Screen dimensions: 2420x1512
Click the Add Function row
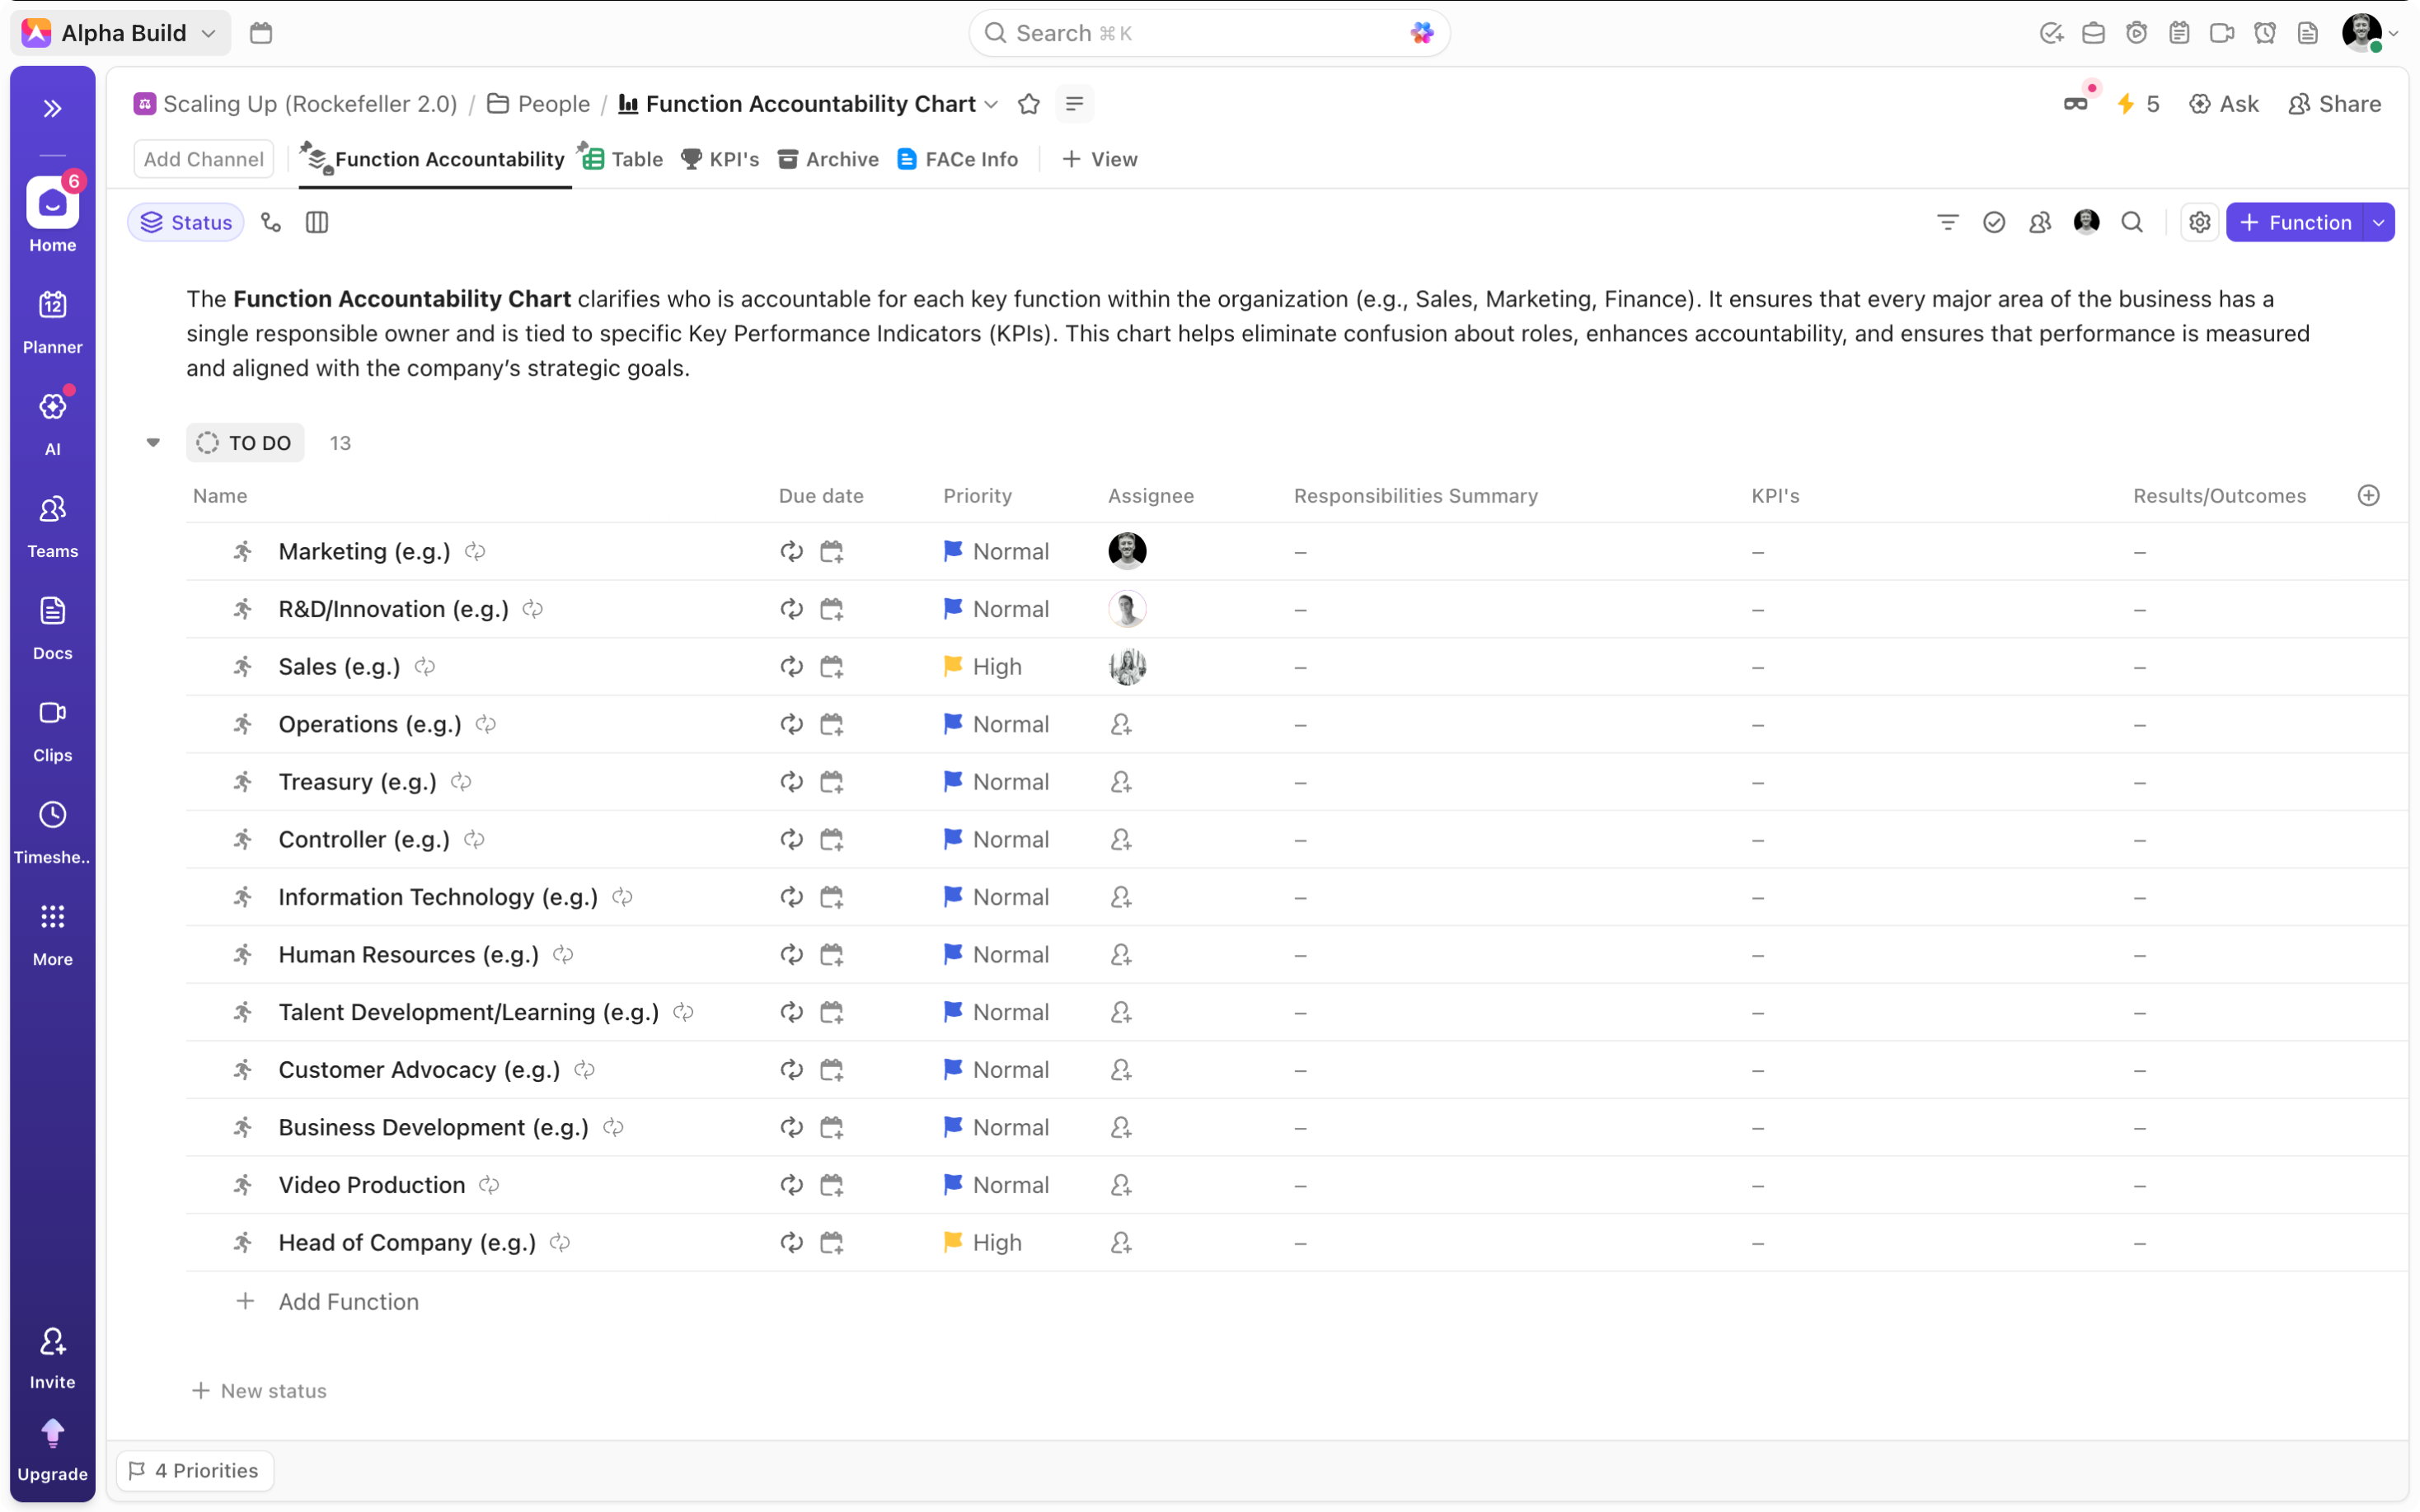point(347,1301)
